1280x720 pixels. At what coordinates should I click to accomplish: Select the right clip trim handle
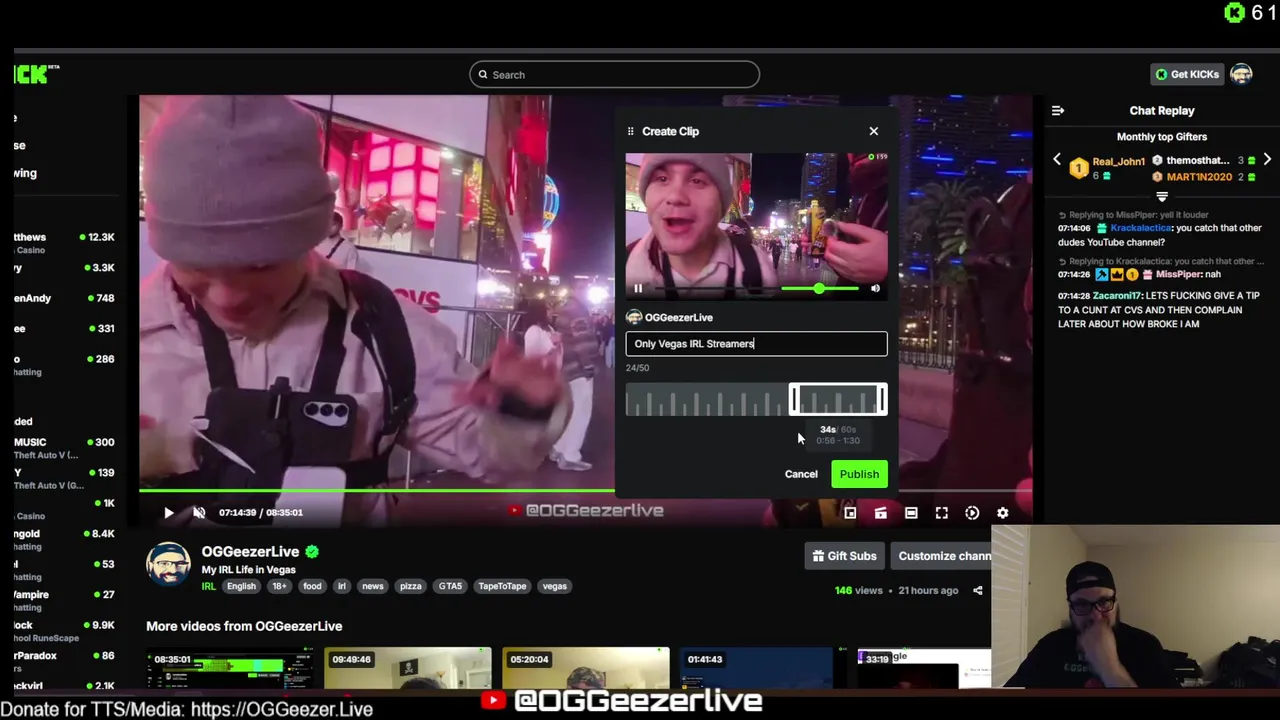pos(882,400)
